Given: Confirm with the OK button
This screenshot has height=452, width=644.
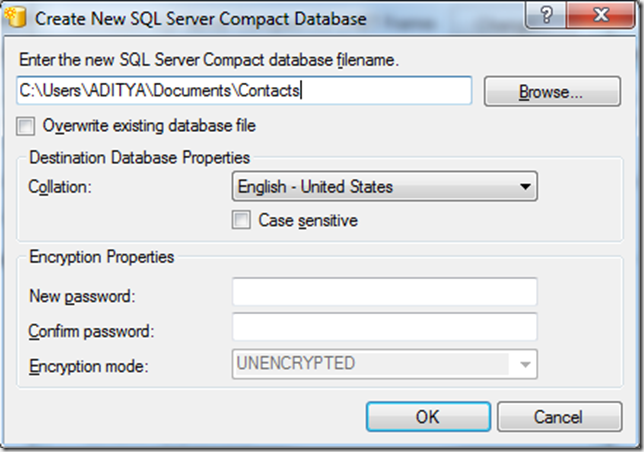Looking at the screenshot, I should 427,416.
